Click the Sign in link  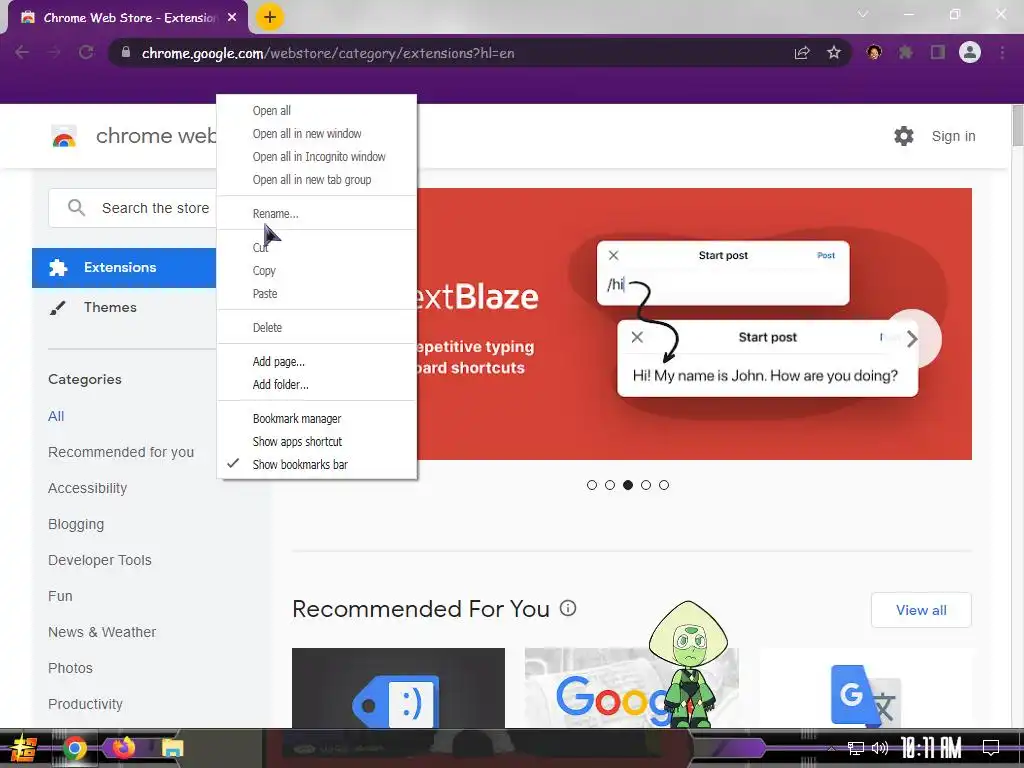pos(953,136)
